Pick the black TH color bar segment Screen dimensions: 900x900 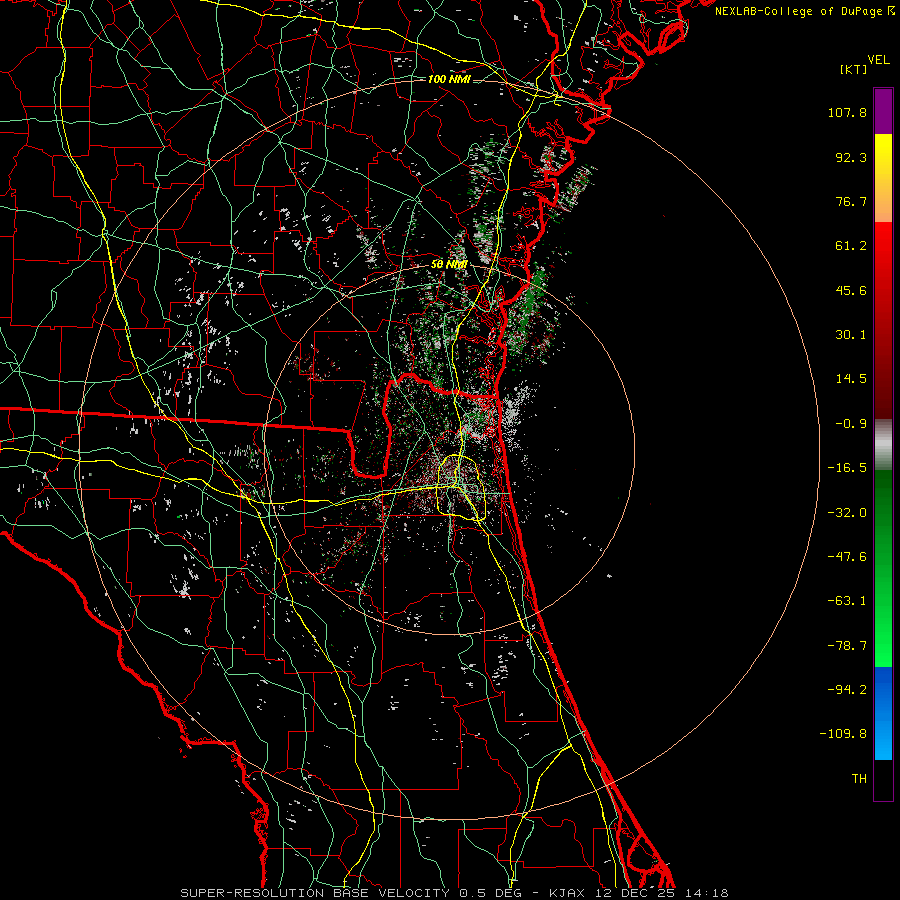click(883, 780)
